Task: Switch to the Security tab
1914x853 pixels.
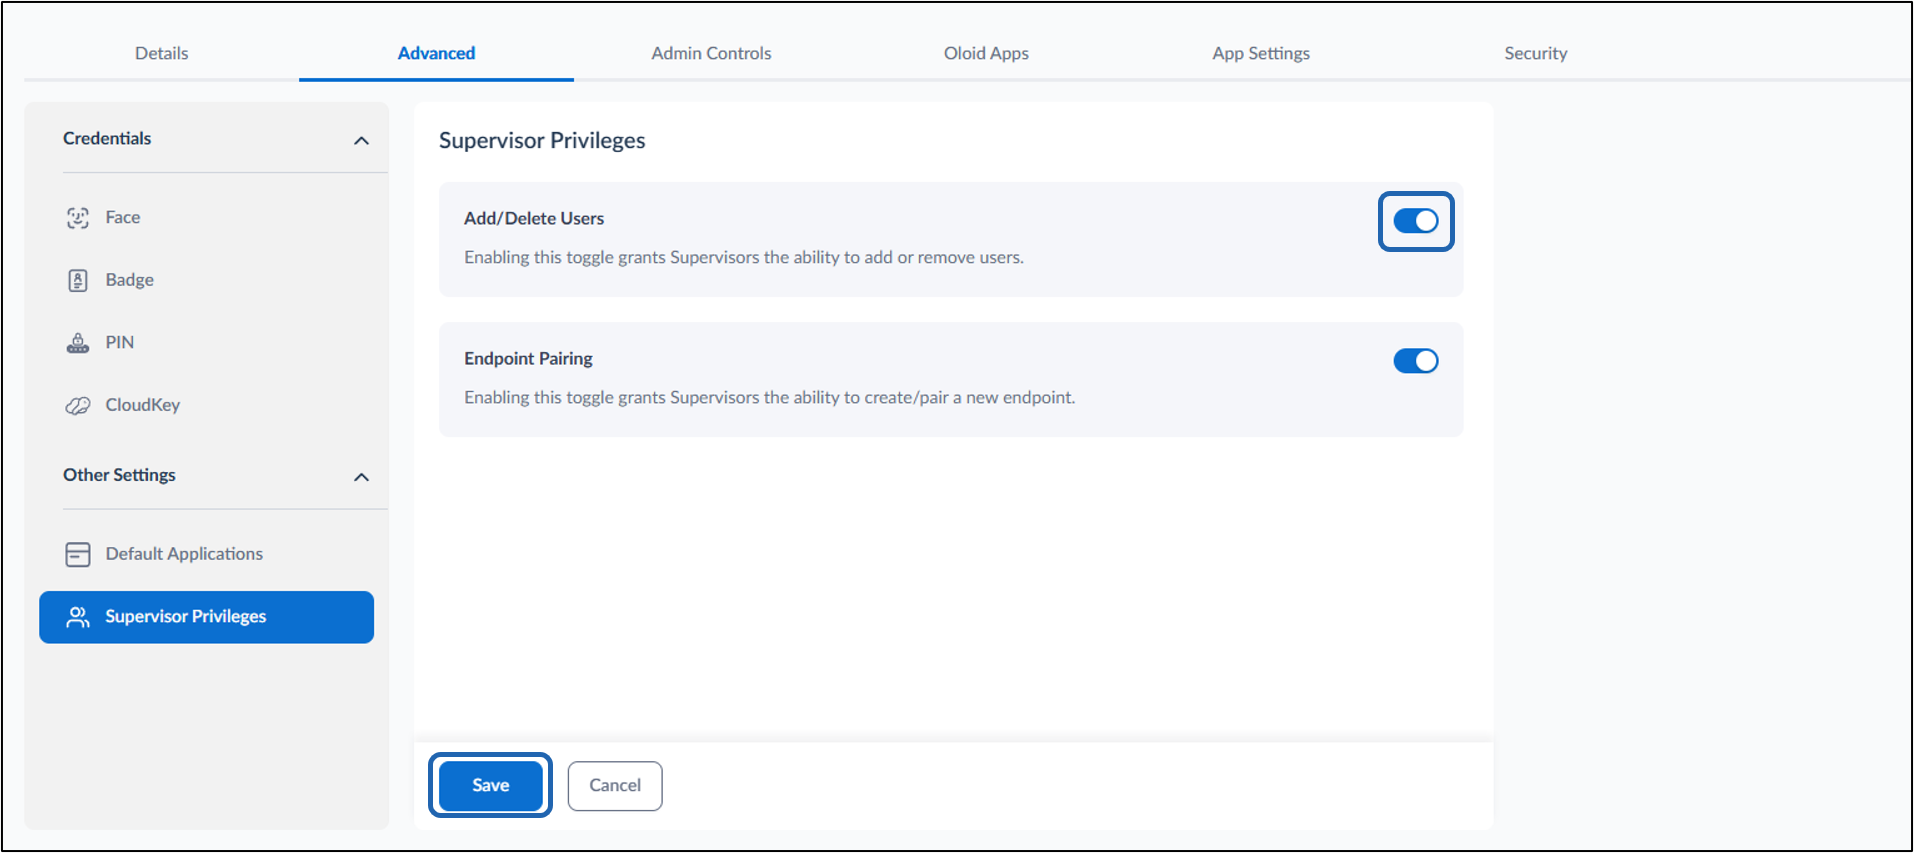Action: pyautogui.click(x=1536, y=53)
